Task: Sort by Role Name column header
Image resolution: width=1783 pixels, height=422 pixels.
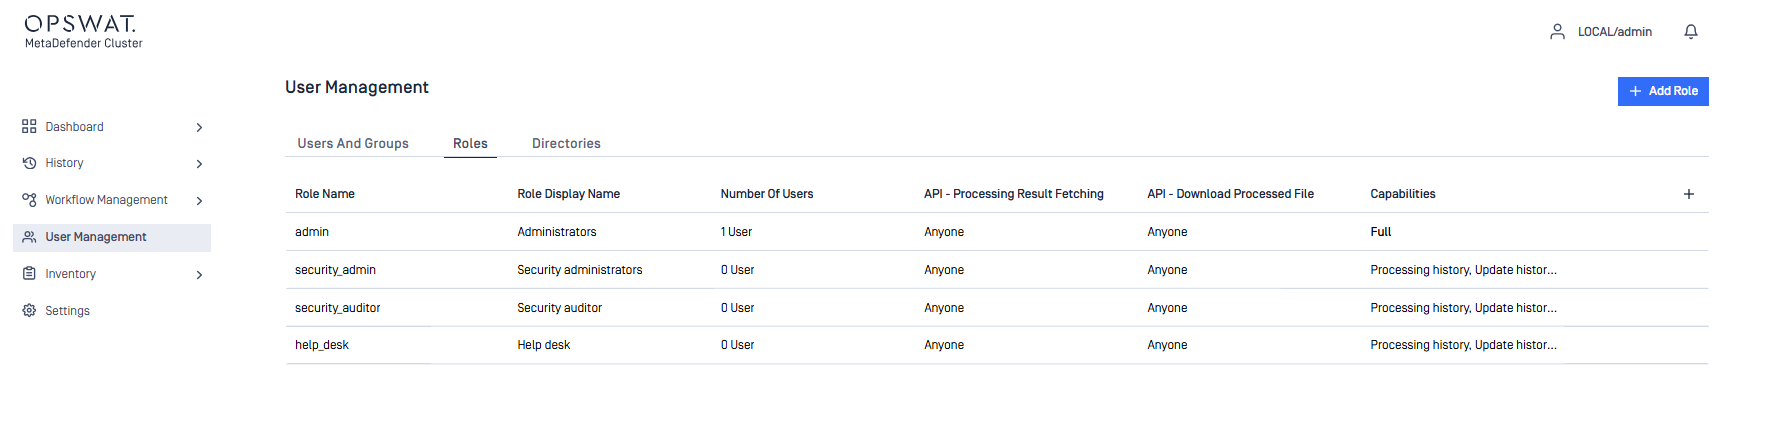Action: click(325, 194)
